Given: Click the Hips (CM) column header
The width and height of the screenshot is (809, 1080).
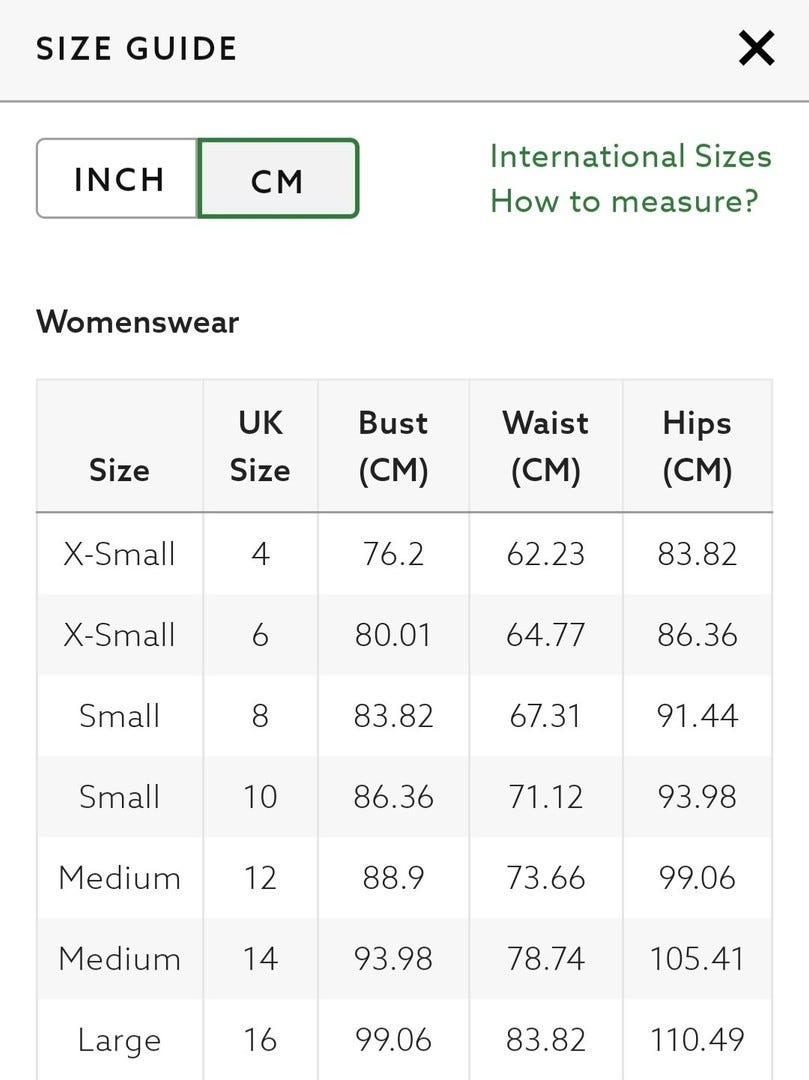Looking at the screenshot, I should 697,446.
